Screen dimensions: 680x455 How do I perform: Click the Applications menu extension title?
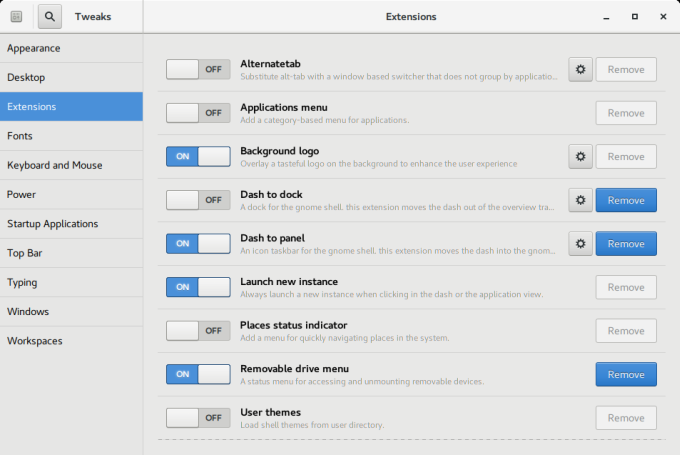(x=284, y=108)
